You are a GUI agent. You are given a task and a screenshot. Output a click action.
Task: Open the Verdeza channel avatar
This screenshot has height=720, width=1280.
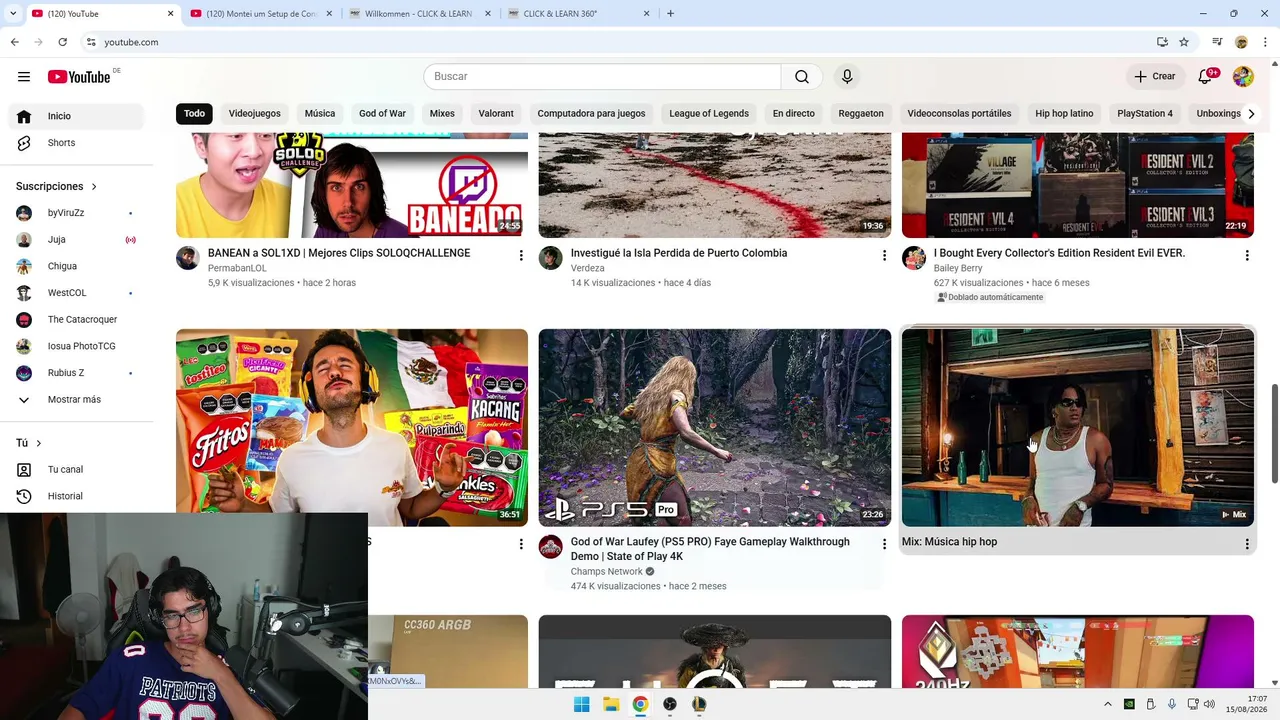click(551, 258)
